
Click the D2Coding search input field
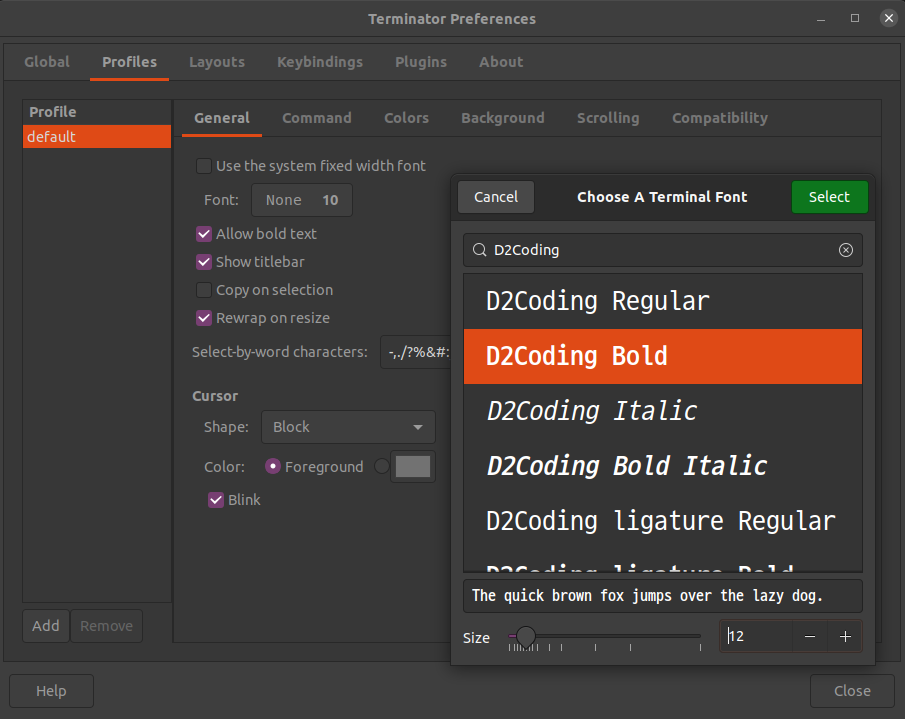click(663, 250)
